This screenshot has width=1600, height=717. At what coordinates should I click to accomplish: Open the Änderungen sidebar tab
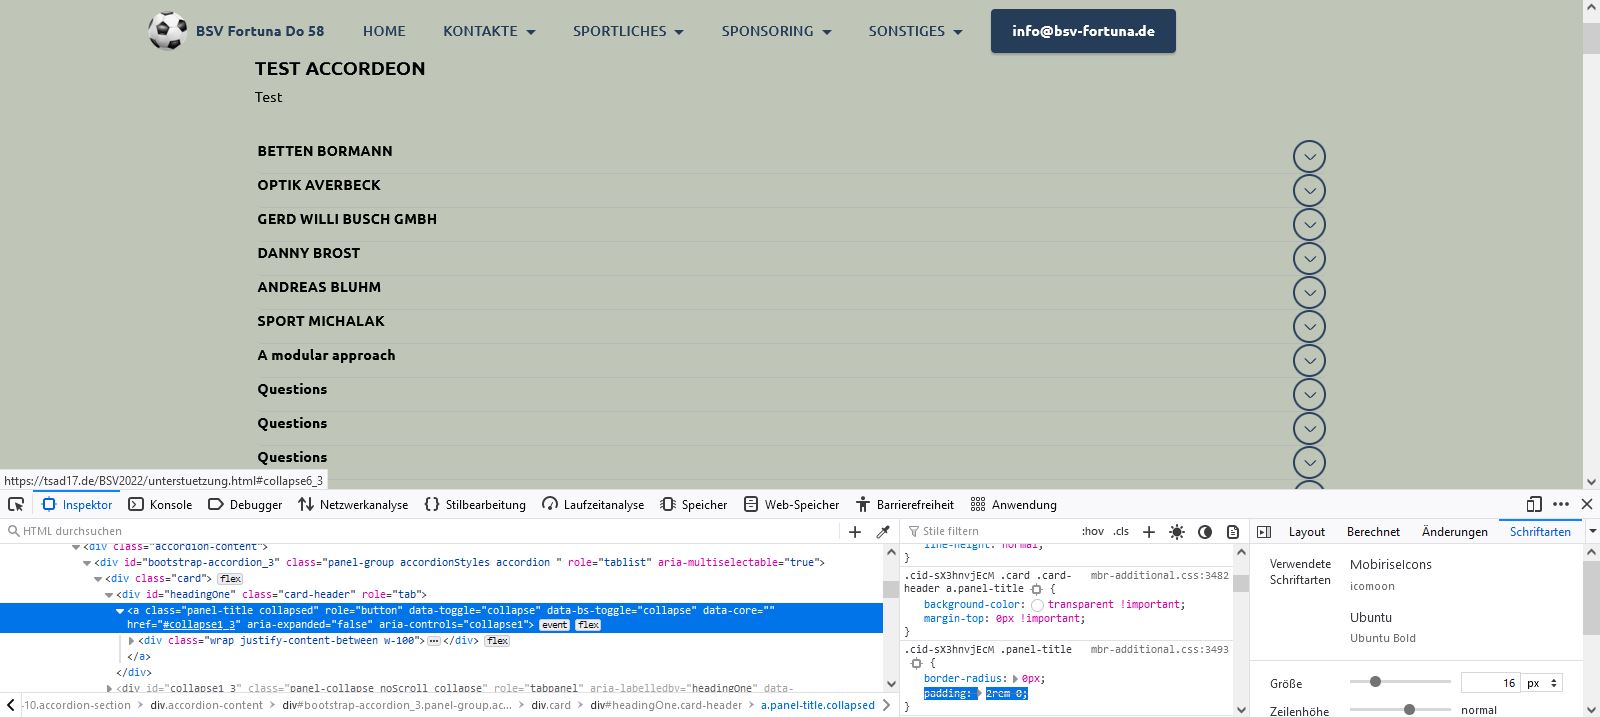click(1454, 532)
